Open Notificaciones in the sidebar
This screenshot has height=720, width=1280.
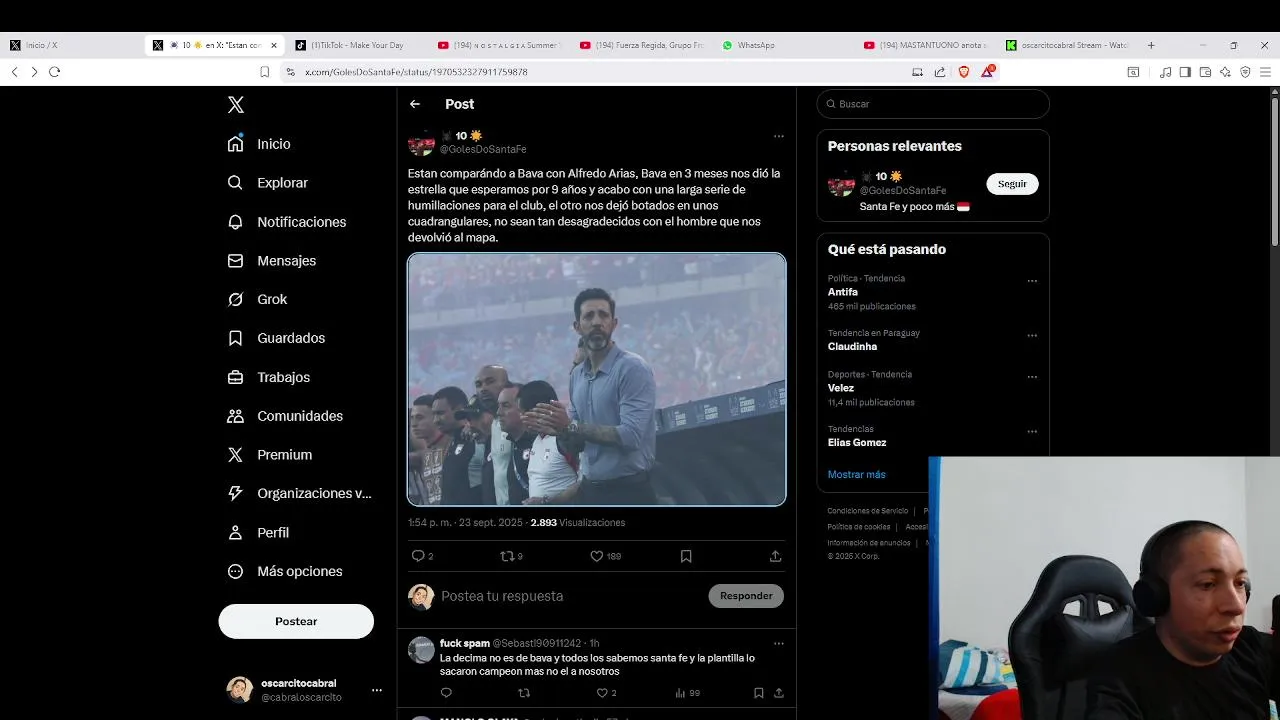coord(286,222)
